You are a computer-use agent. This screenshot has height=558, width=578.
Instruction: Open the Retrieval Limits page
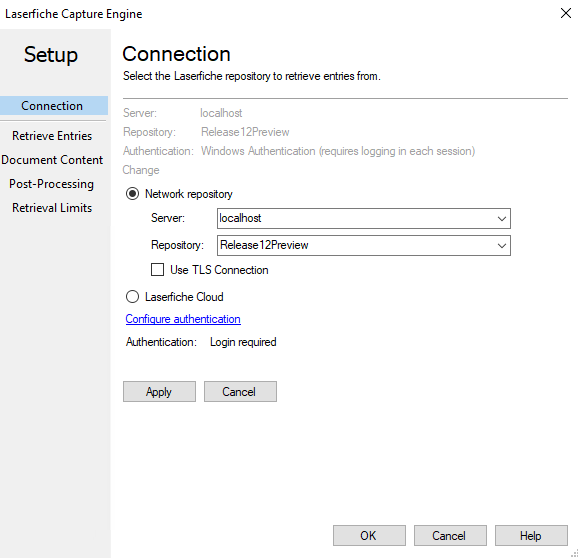52,208
